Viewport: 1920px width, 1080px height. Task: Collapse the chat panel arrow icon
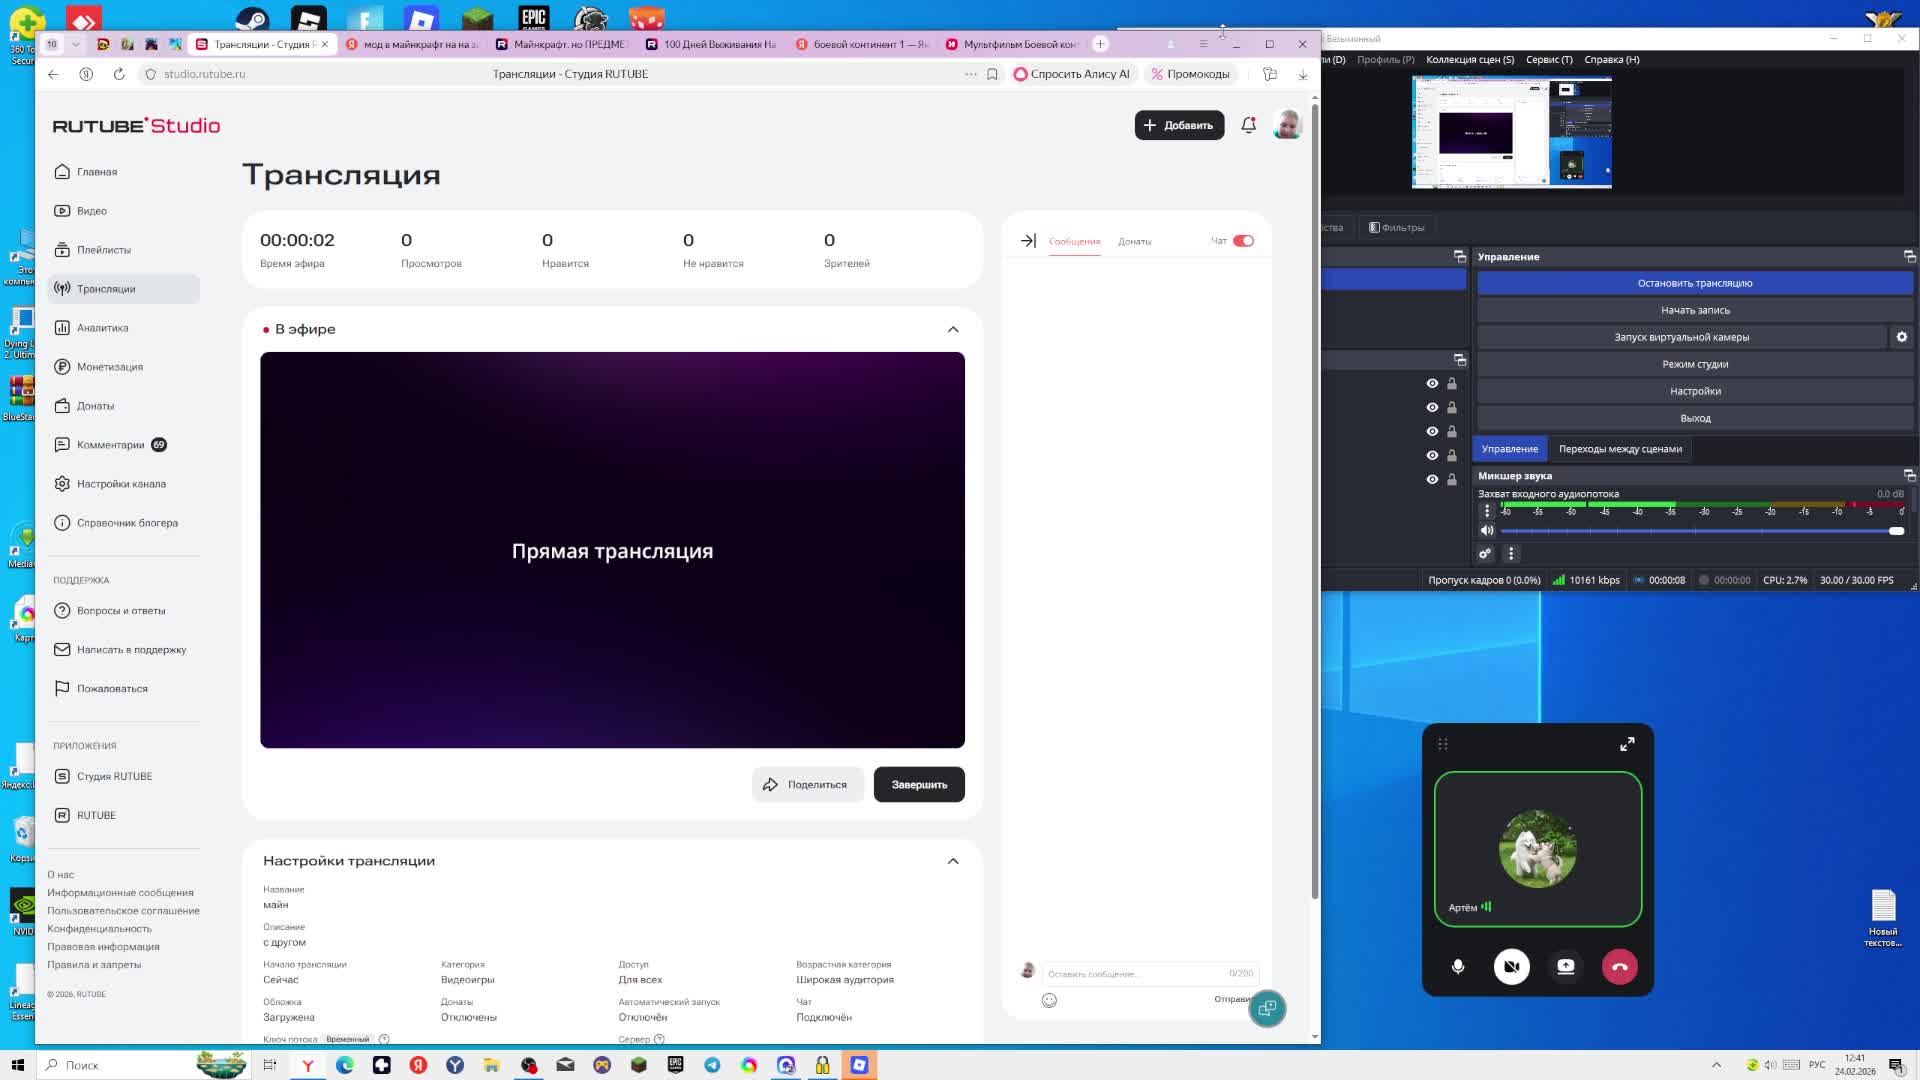click(1028, 241)
